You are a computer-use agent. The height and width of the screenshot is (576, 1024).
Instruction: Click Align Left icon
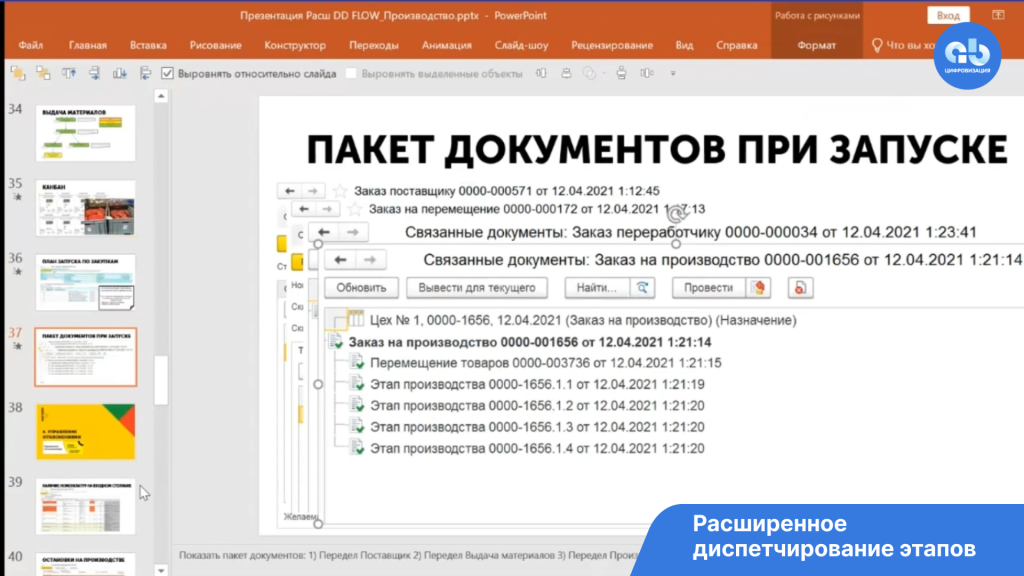click(145, 74)
